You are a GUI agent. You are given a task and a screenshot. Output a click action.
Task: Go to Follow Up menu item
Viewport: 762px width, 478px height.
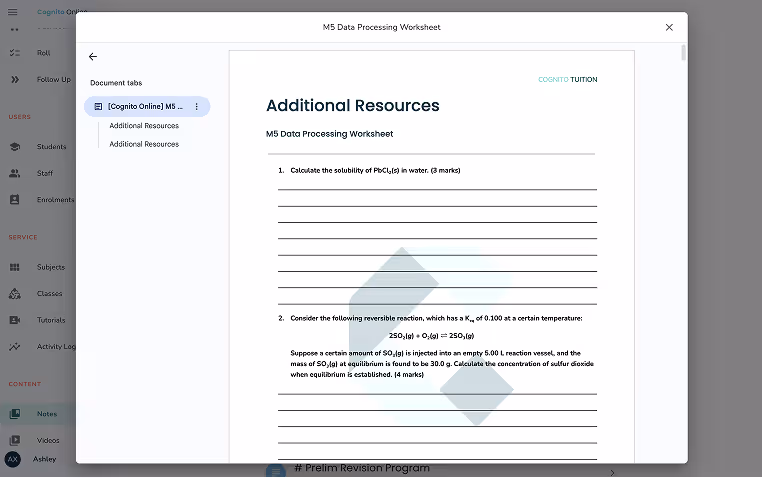click(x=53, y=79)
